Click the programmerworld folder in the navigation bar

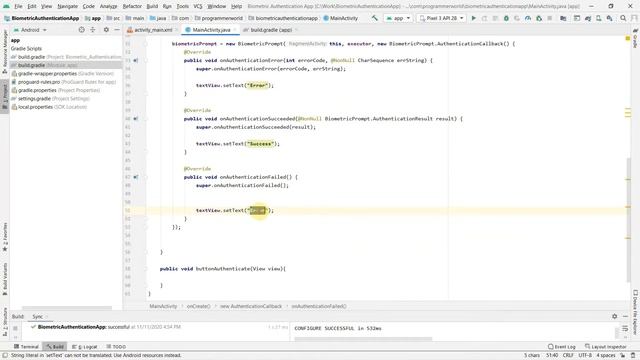[218, 18]
